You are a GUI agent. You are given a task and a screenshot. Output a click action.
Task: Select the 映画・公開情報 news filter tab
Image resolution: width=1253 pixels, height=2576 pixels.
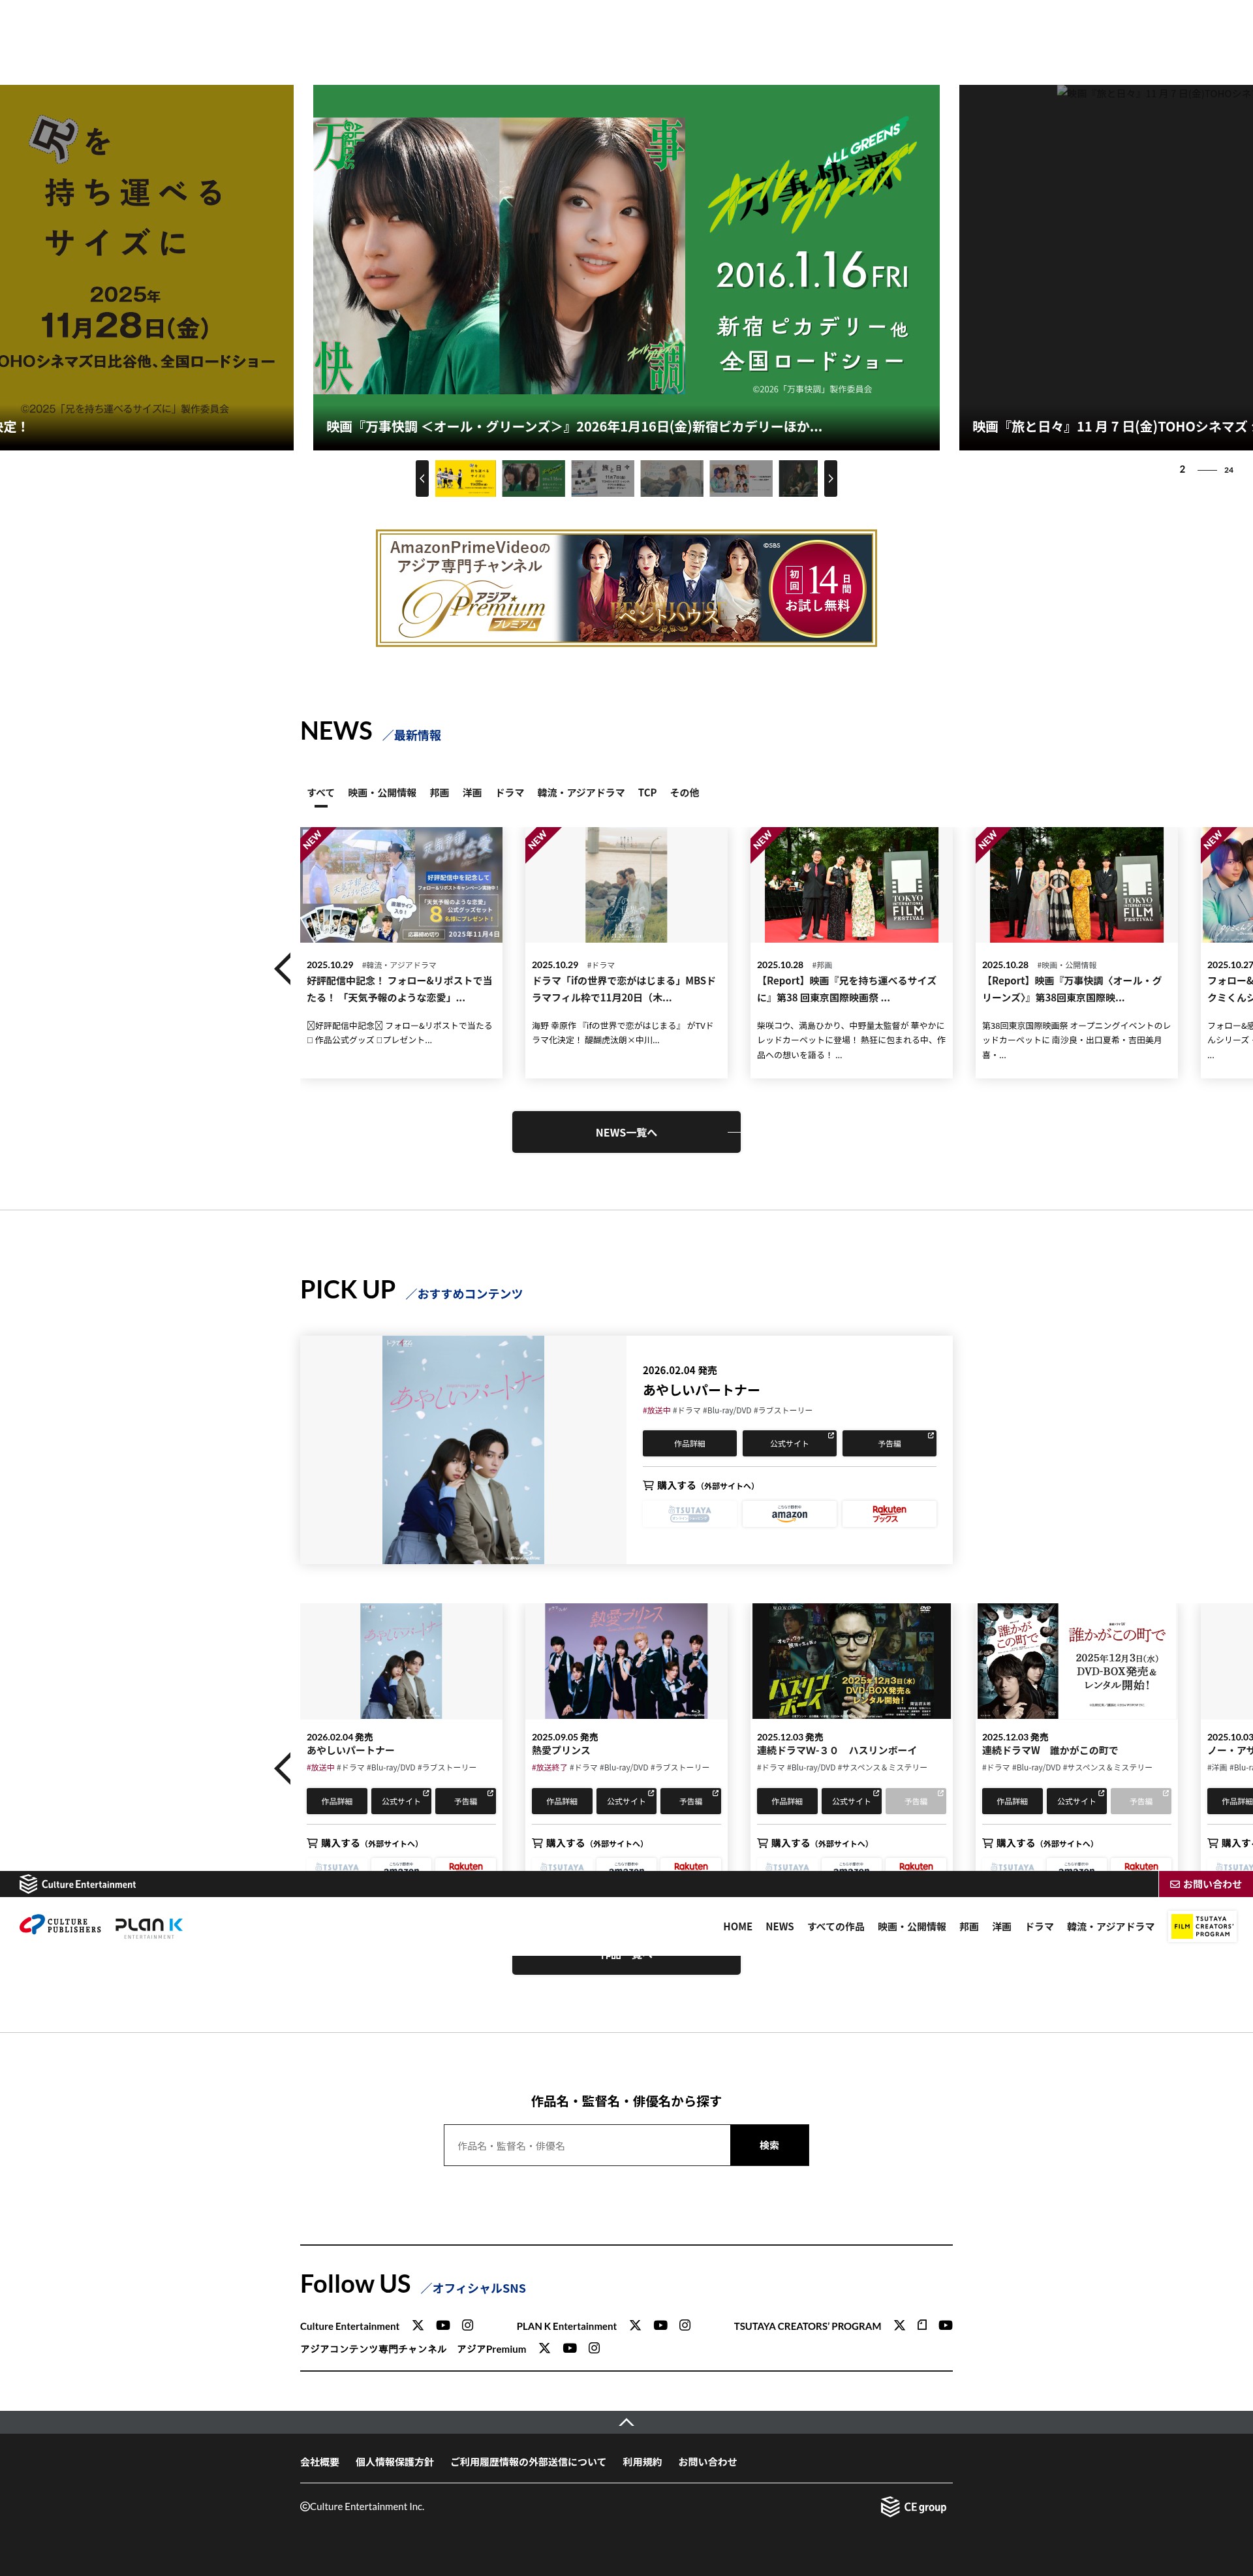(382, 793)
